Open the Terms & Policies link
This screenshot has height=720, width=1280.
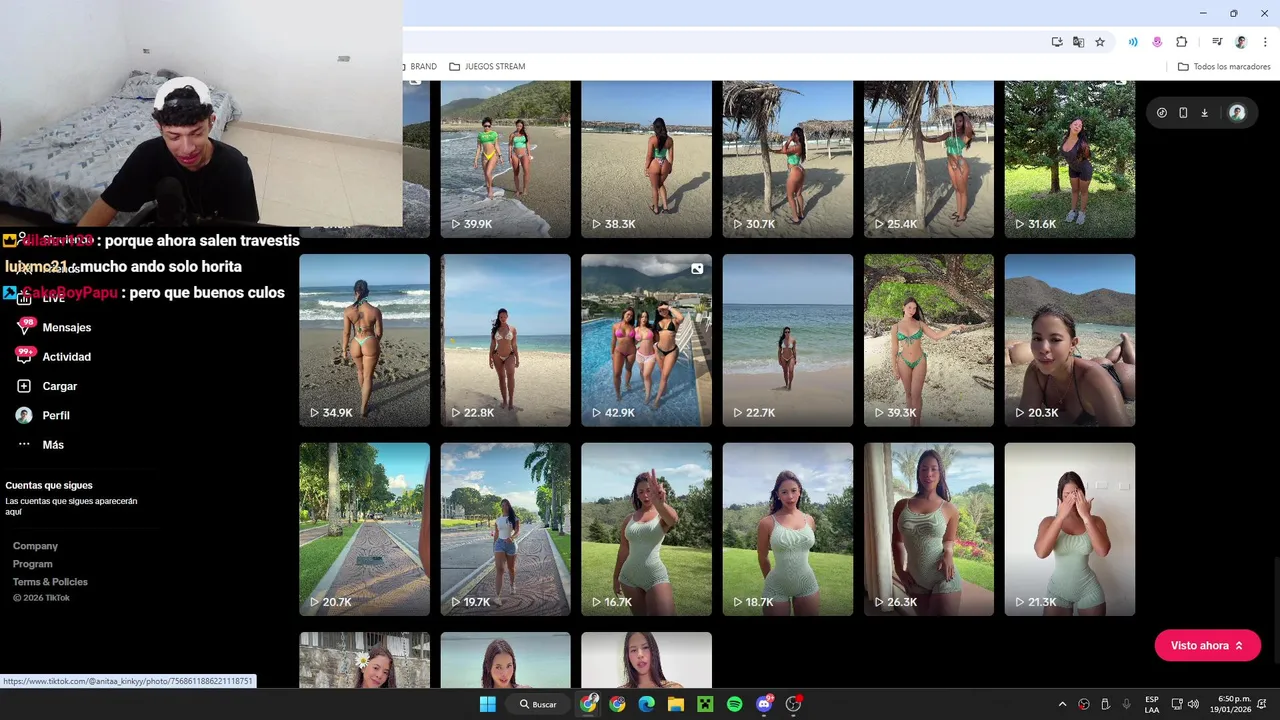pyautogui.click(x=50, y=582)
